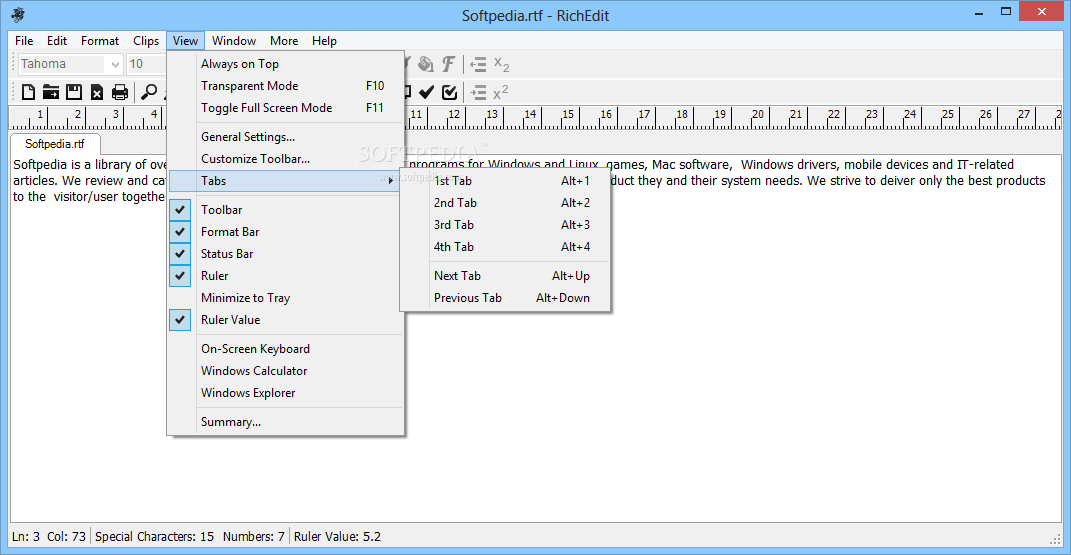Disable Ruler Value display

pos(286,319)
